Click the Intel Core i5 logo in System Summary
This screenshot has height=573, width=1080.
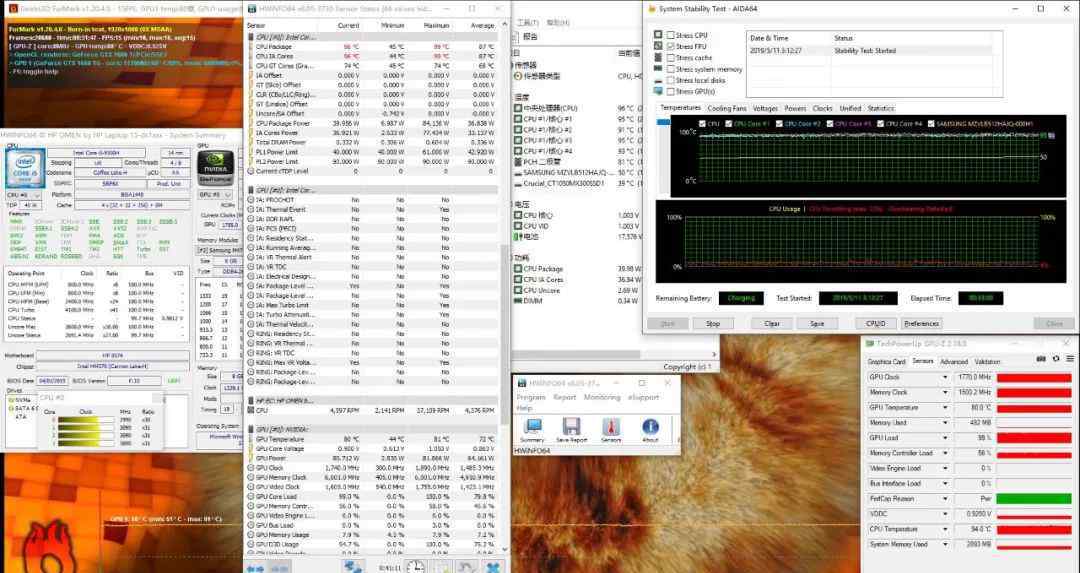(25, 168)
